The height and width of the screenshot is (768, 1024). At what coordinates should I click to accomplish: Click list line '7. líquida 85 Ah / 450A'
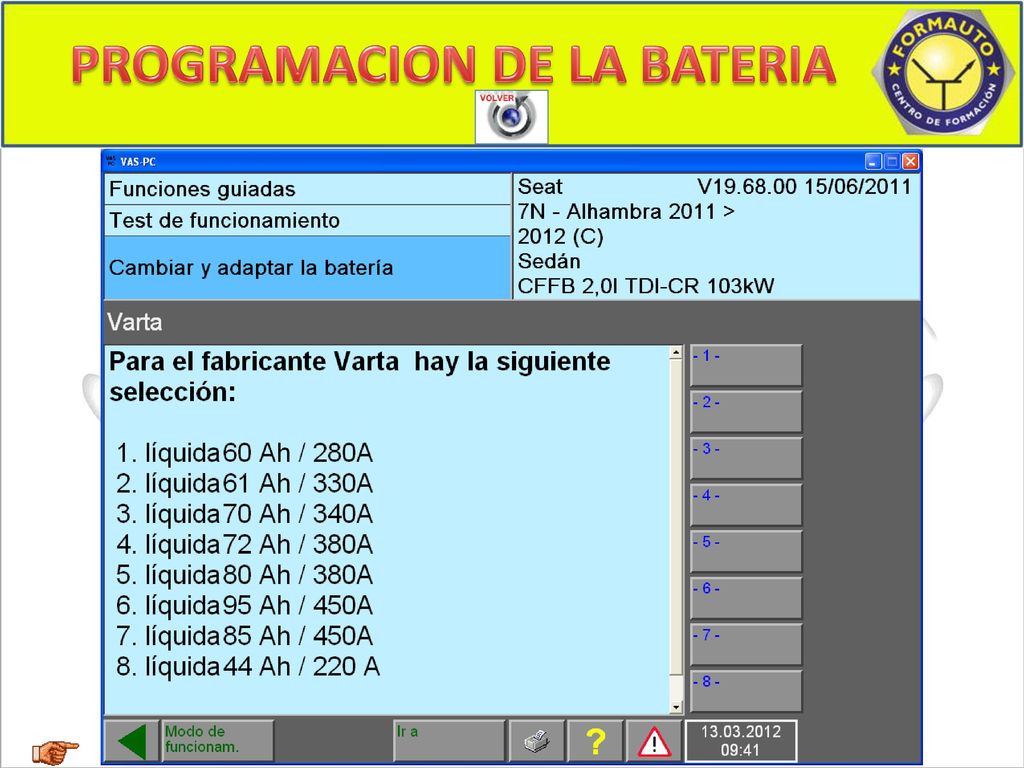coord(244,635)
